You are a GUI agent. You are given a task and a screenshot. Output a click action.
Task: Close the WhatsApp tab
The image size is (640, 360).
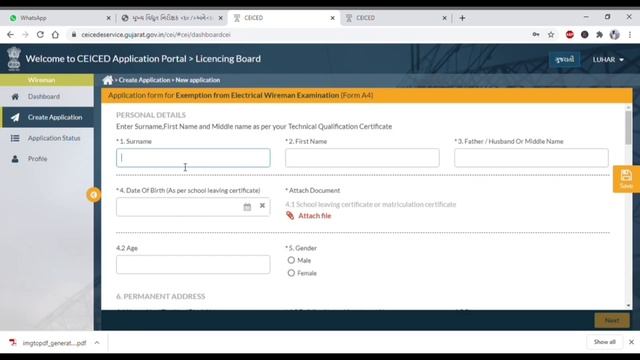108,18
